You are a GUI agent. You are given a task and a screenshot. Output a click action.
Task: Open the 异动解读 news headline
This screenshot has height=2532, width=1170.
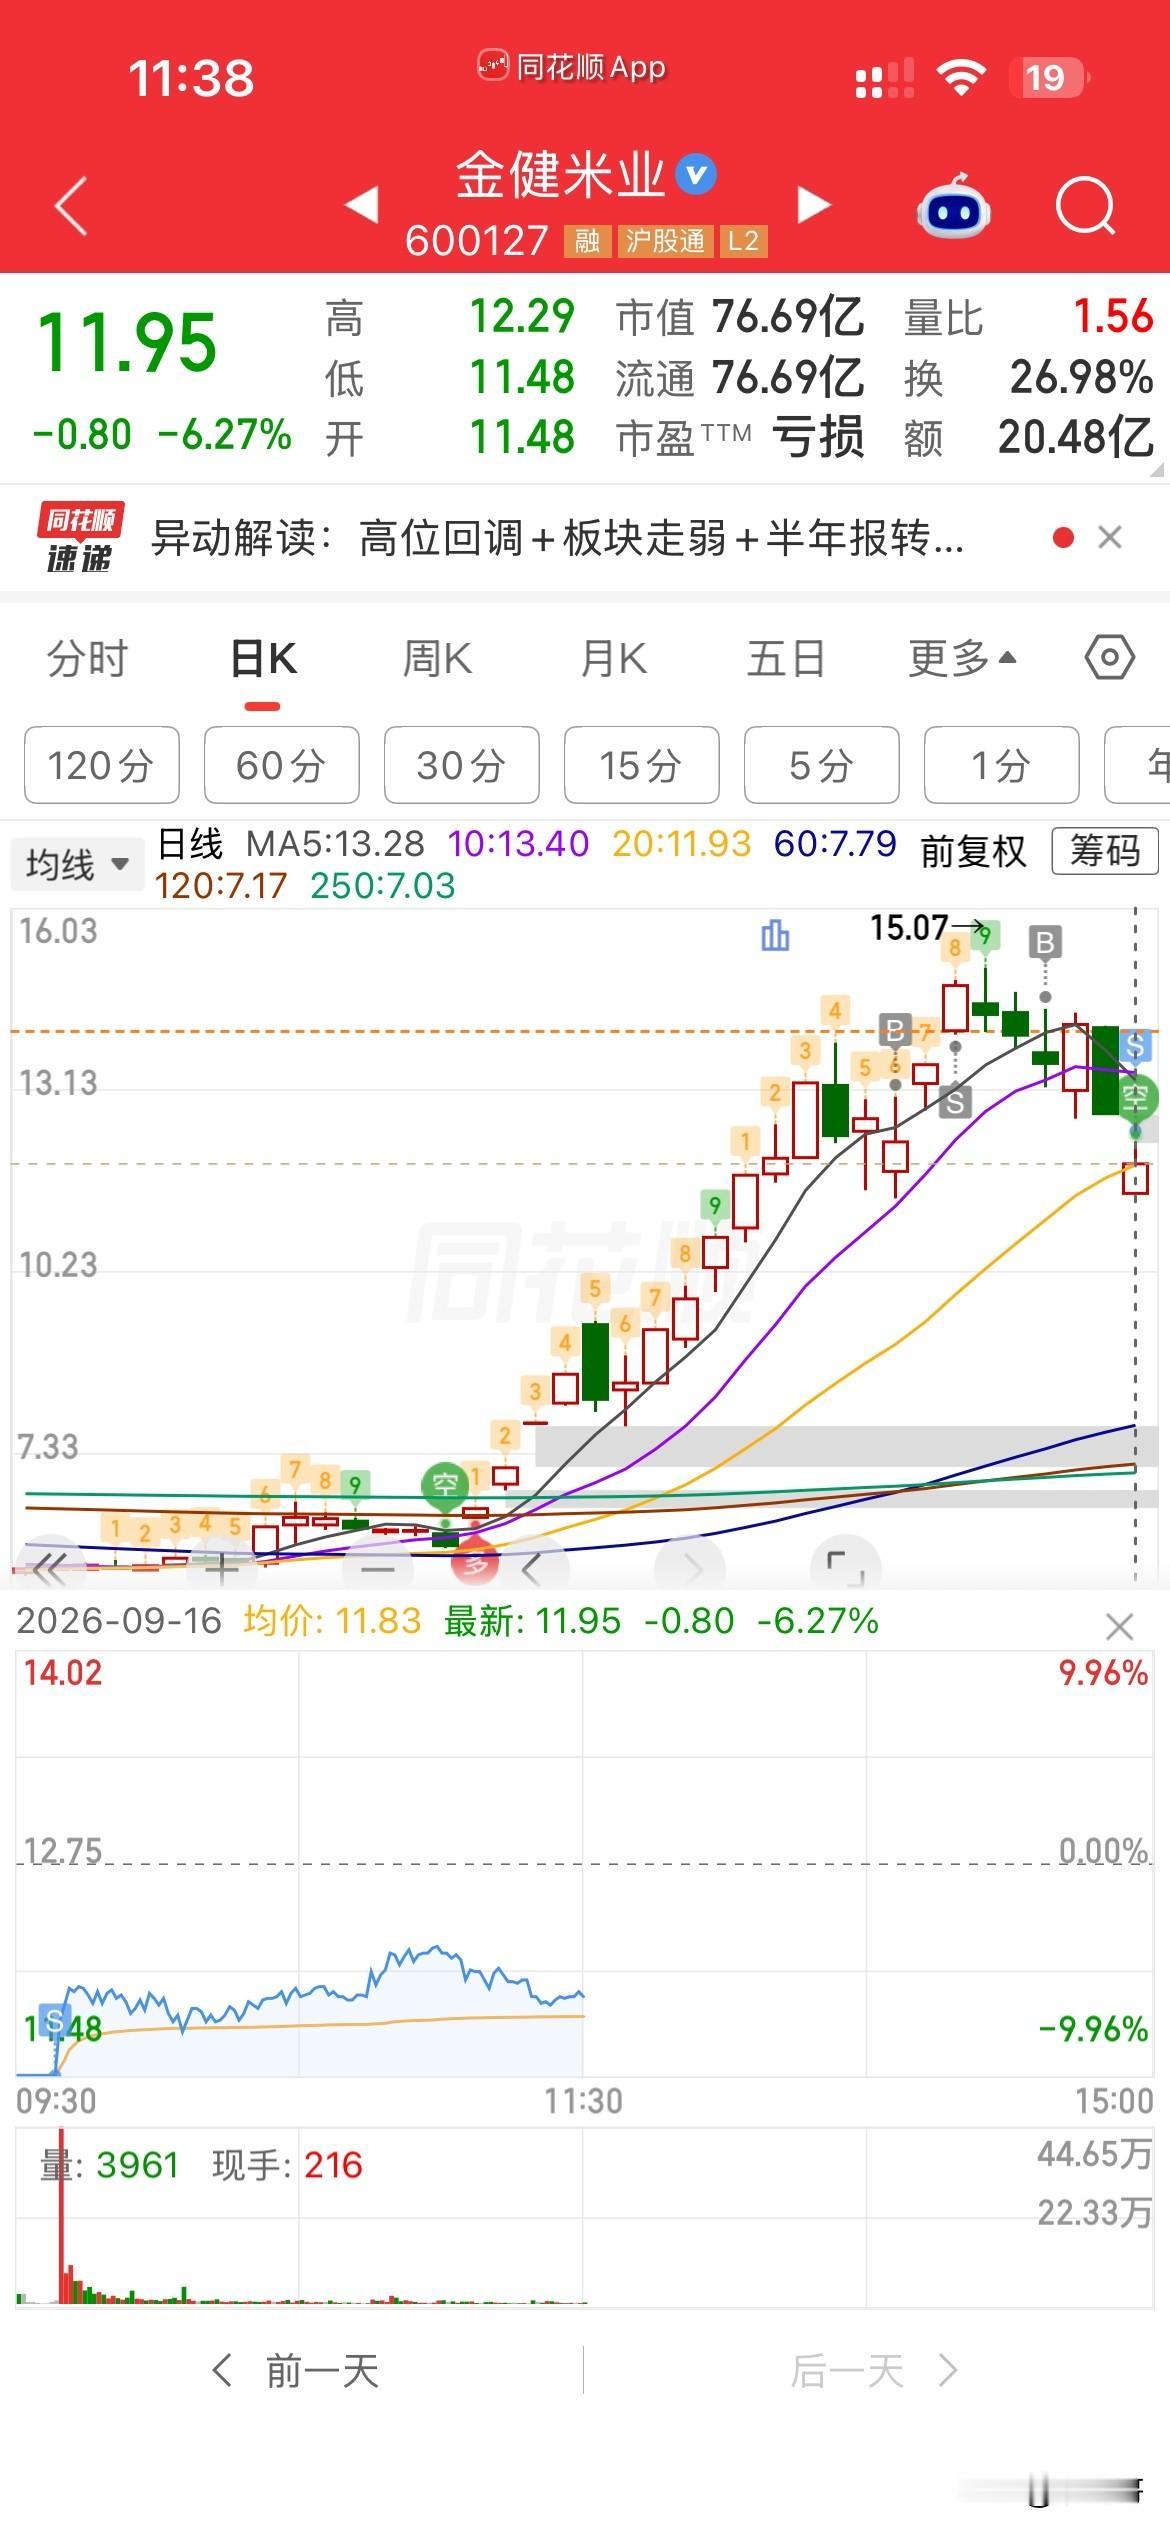[557, 538]
